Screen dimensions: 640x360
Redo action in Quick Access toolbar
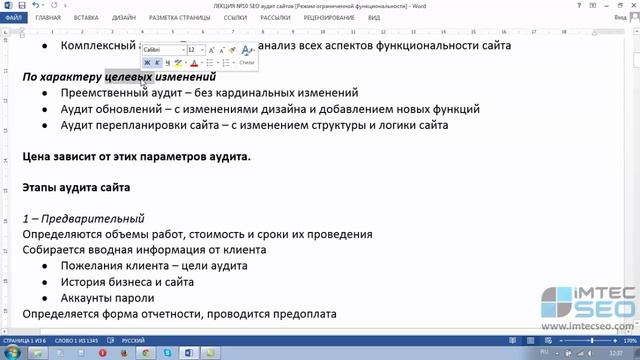click(x=54, y=6)
